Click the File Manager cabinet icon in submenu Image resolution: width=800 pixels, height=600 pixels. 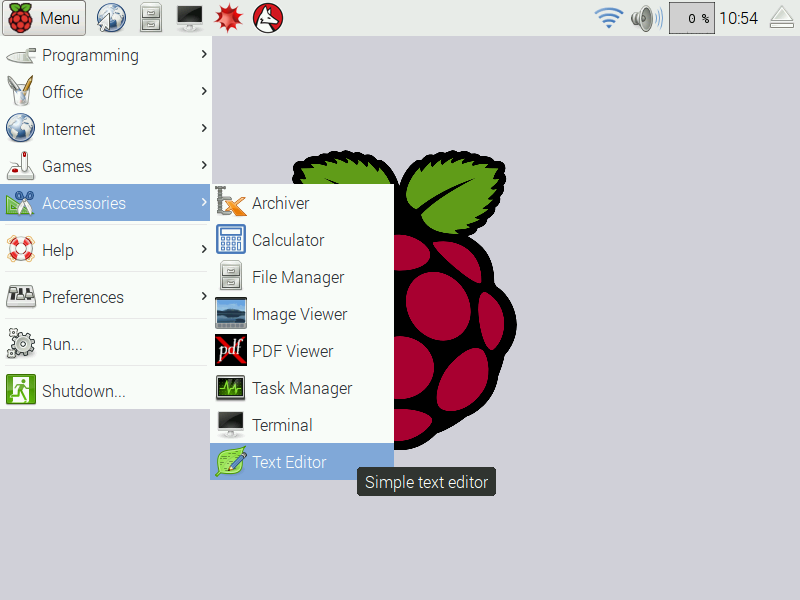(x=231, y=276)
